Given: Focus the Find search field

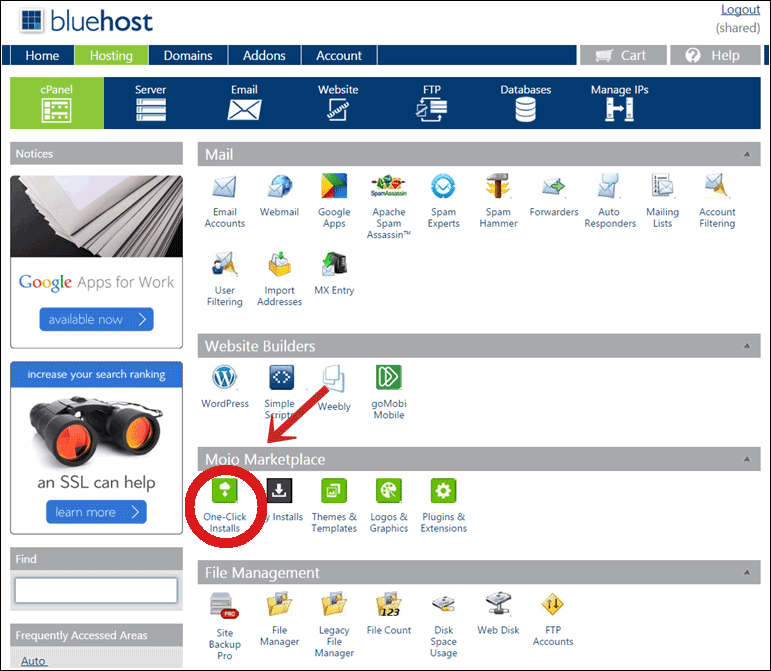Looking at the screenshot, I should [96, 590].
